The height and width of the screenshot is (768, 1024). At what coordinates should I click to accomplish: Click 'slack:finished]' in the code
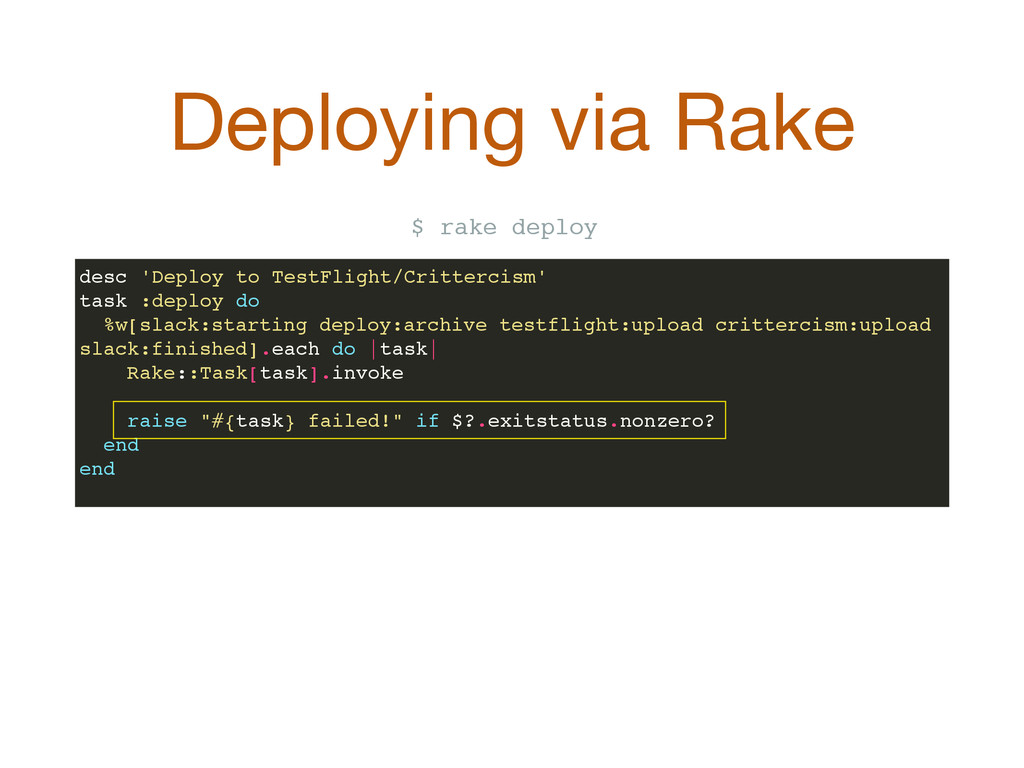pyautogui.click(x=168, y=349)
